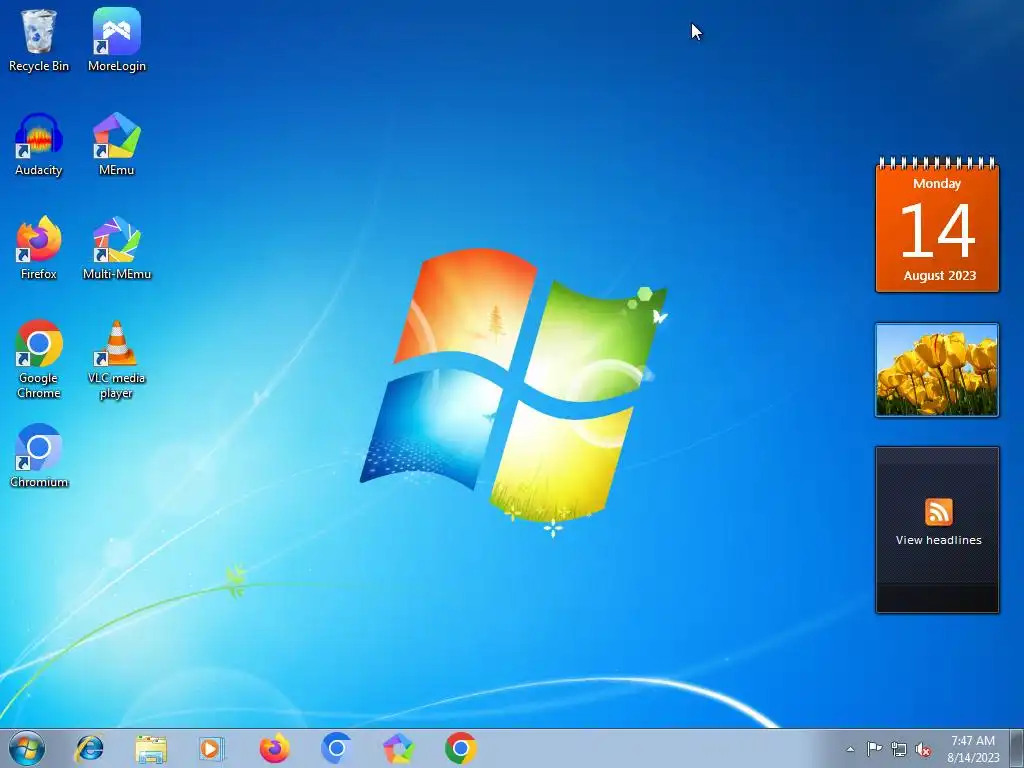Launch Internet Explorer from the taskbar

tap(89, 748)
